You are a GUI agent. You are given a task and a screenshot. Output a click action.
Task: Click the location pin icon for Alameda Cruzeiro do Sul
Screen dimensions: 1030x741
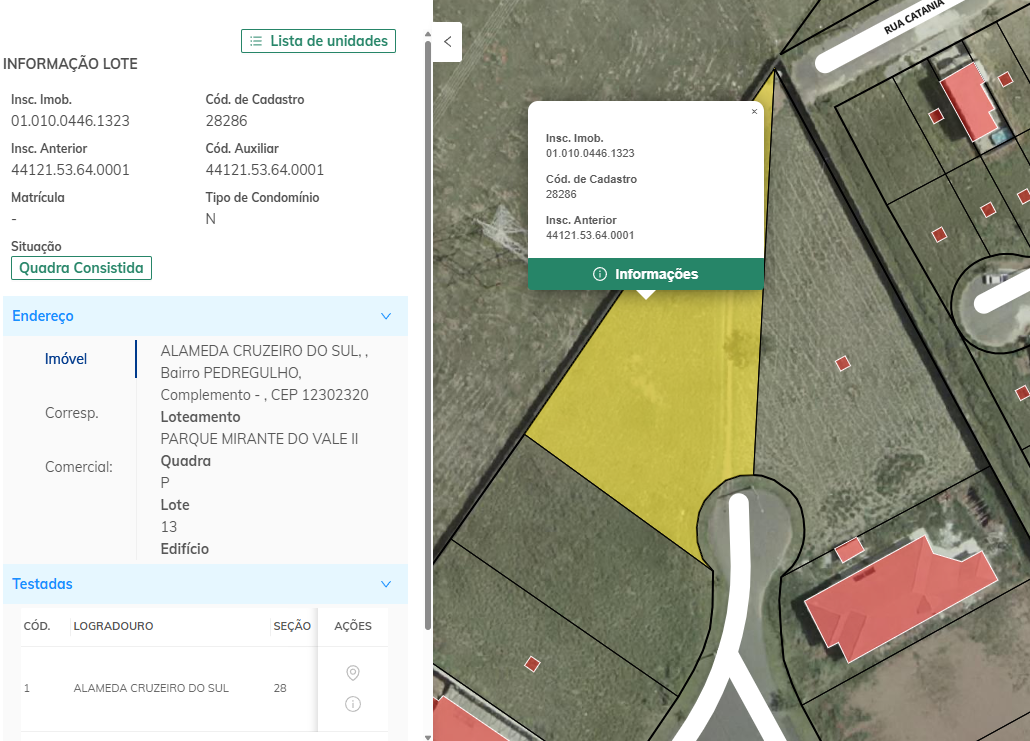point(352,673)
